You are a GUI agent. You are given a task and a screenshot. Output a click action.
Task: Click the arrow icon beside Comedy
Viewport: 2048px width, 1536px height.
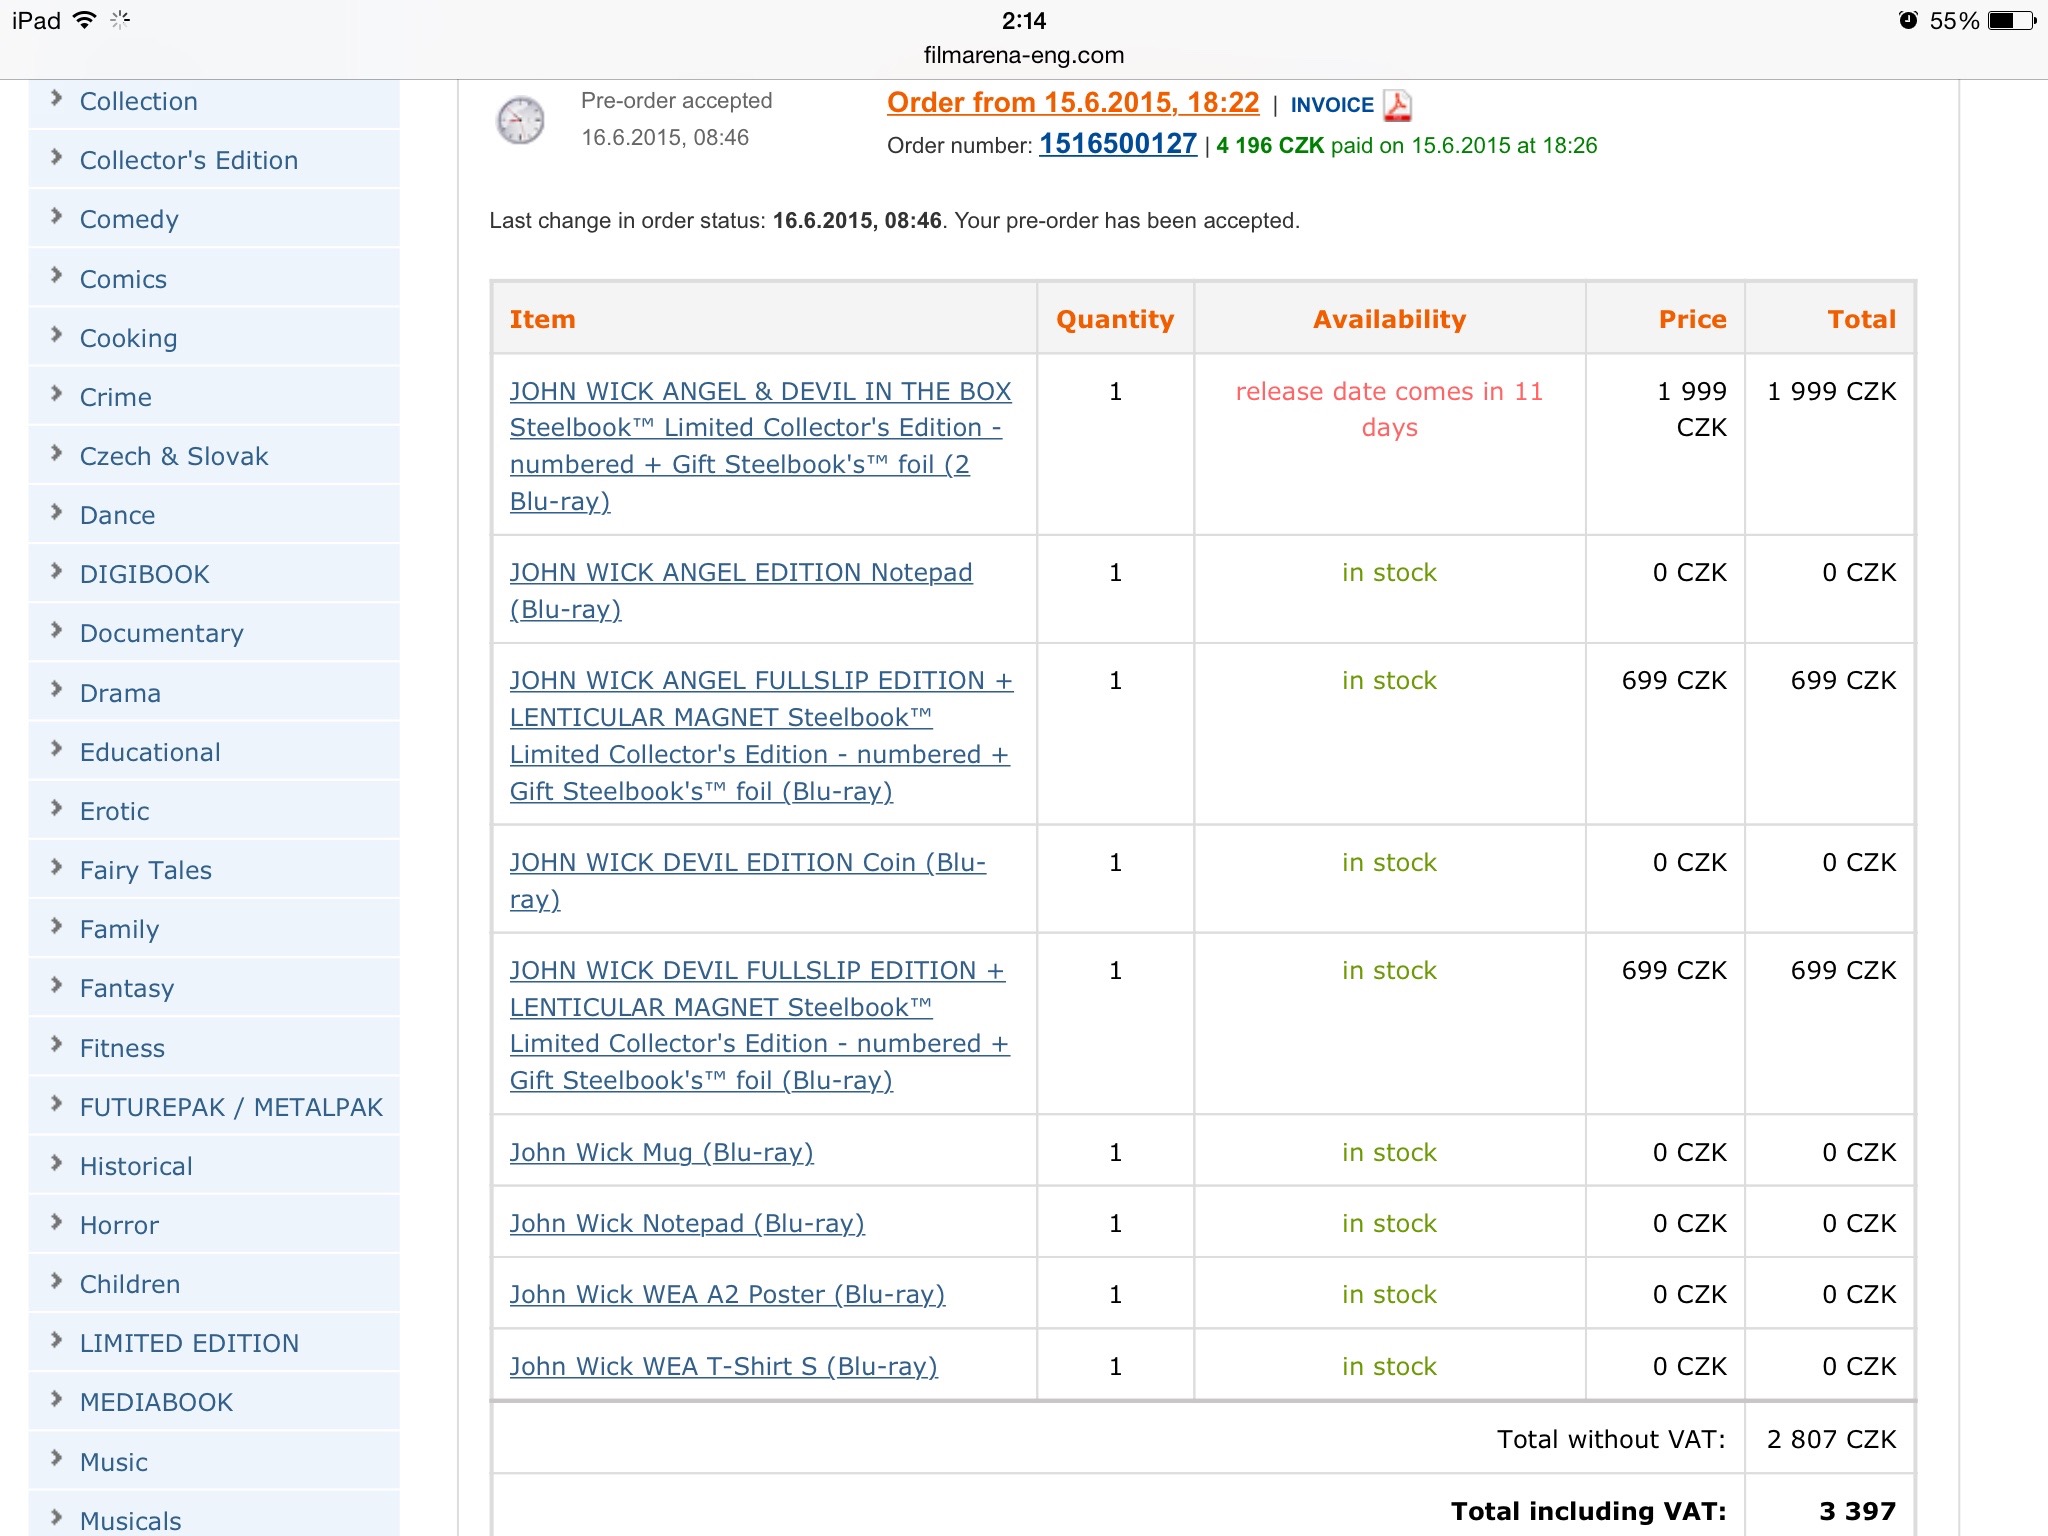pyautogui.click(x=56, y=217)
